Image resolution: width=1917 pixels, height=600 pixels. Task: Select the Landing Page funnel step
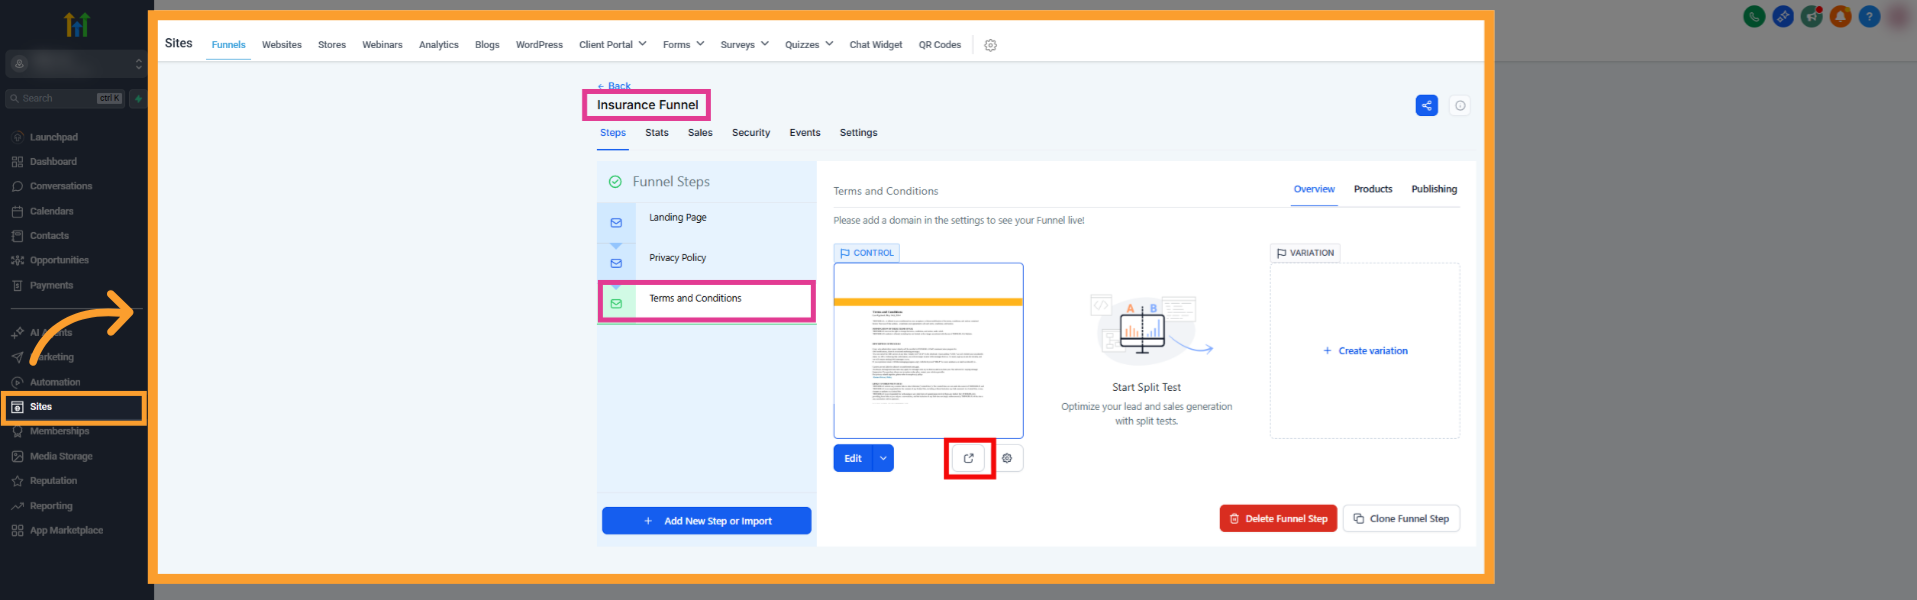(x=707, y=222)
